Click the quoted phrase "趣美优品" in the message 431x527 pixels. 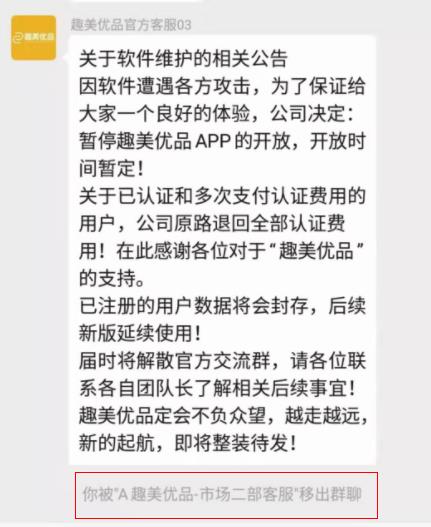(317, 250)
